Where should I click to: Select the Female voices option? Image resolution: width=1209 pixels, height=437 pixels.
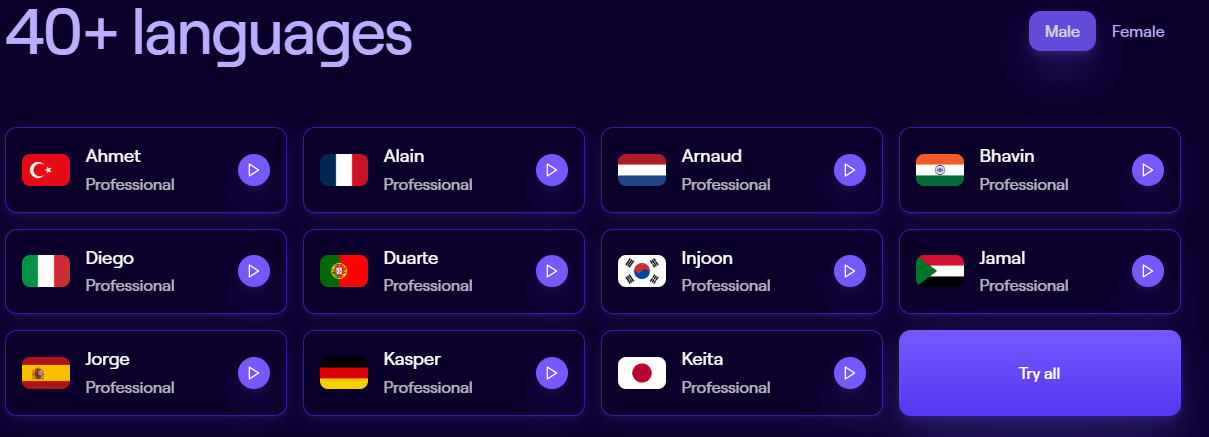click(1138, 31)
